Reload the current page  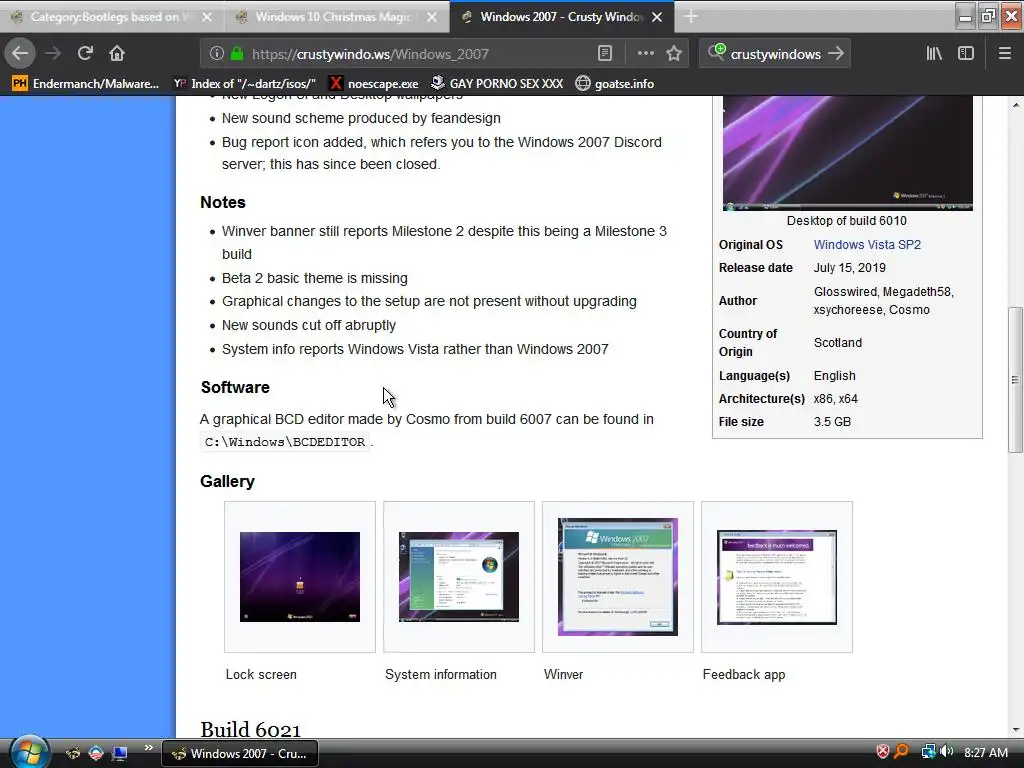[85, 53]
